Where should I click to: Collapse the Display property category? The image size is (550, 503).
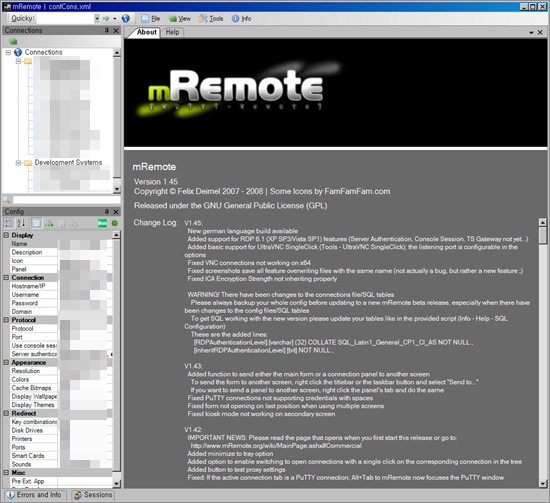[x=6, y=235]
